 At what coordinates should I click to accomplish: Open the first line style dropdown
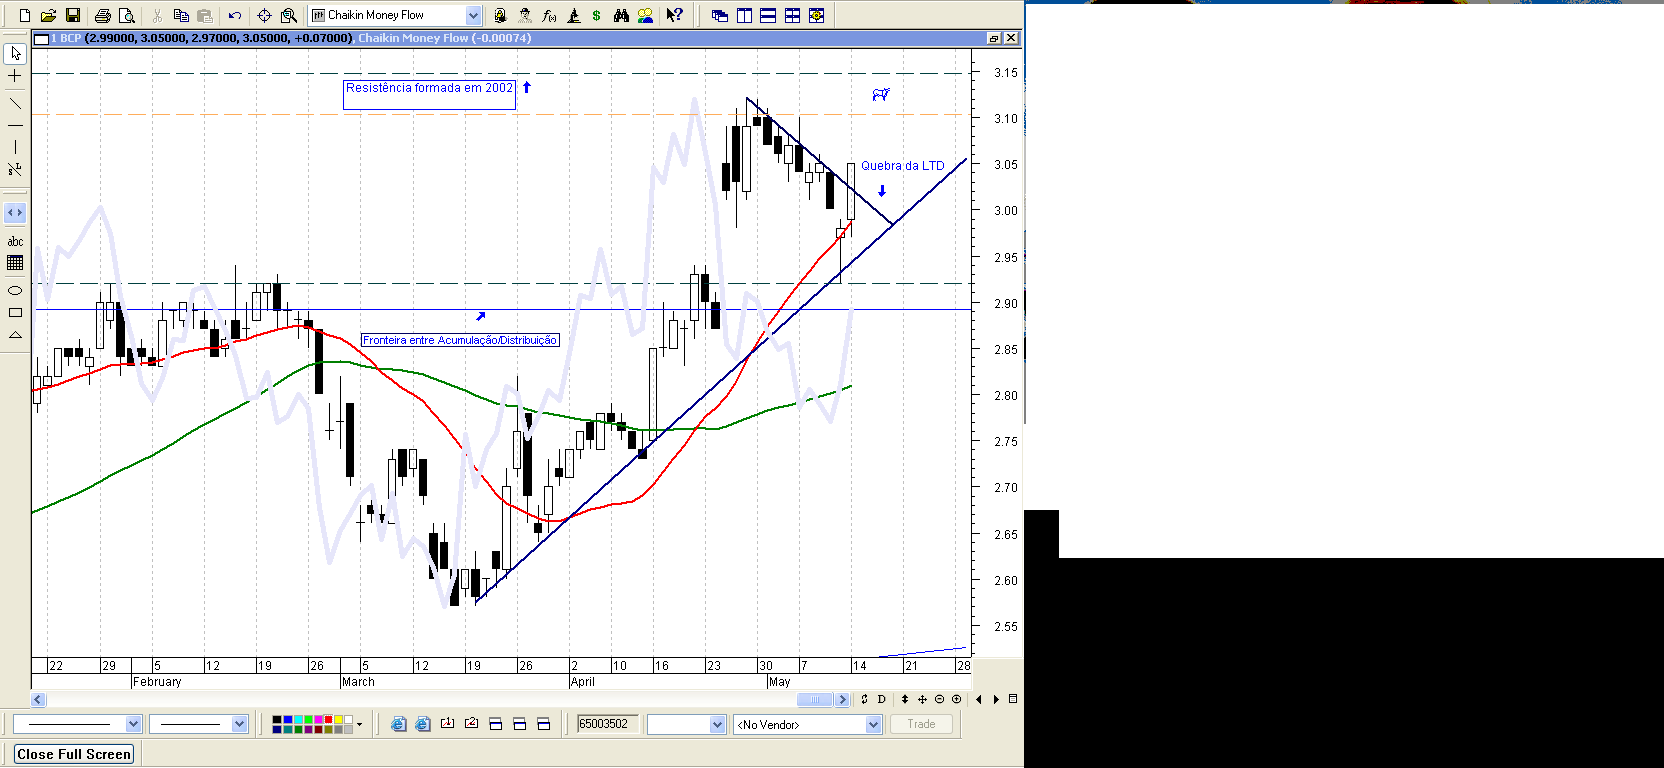[x=134, y=724]
